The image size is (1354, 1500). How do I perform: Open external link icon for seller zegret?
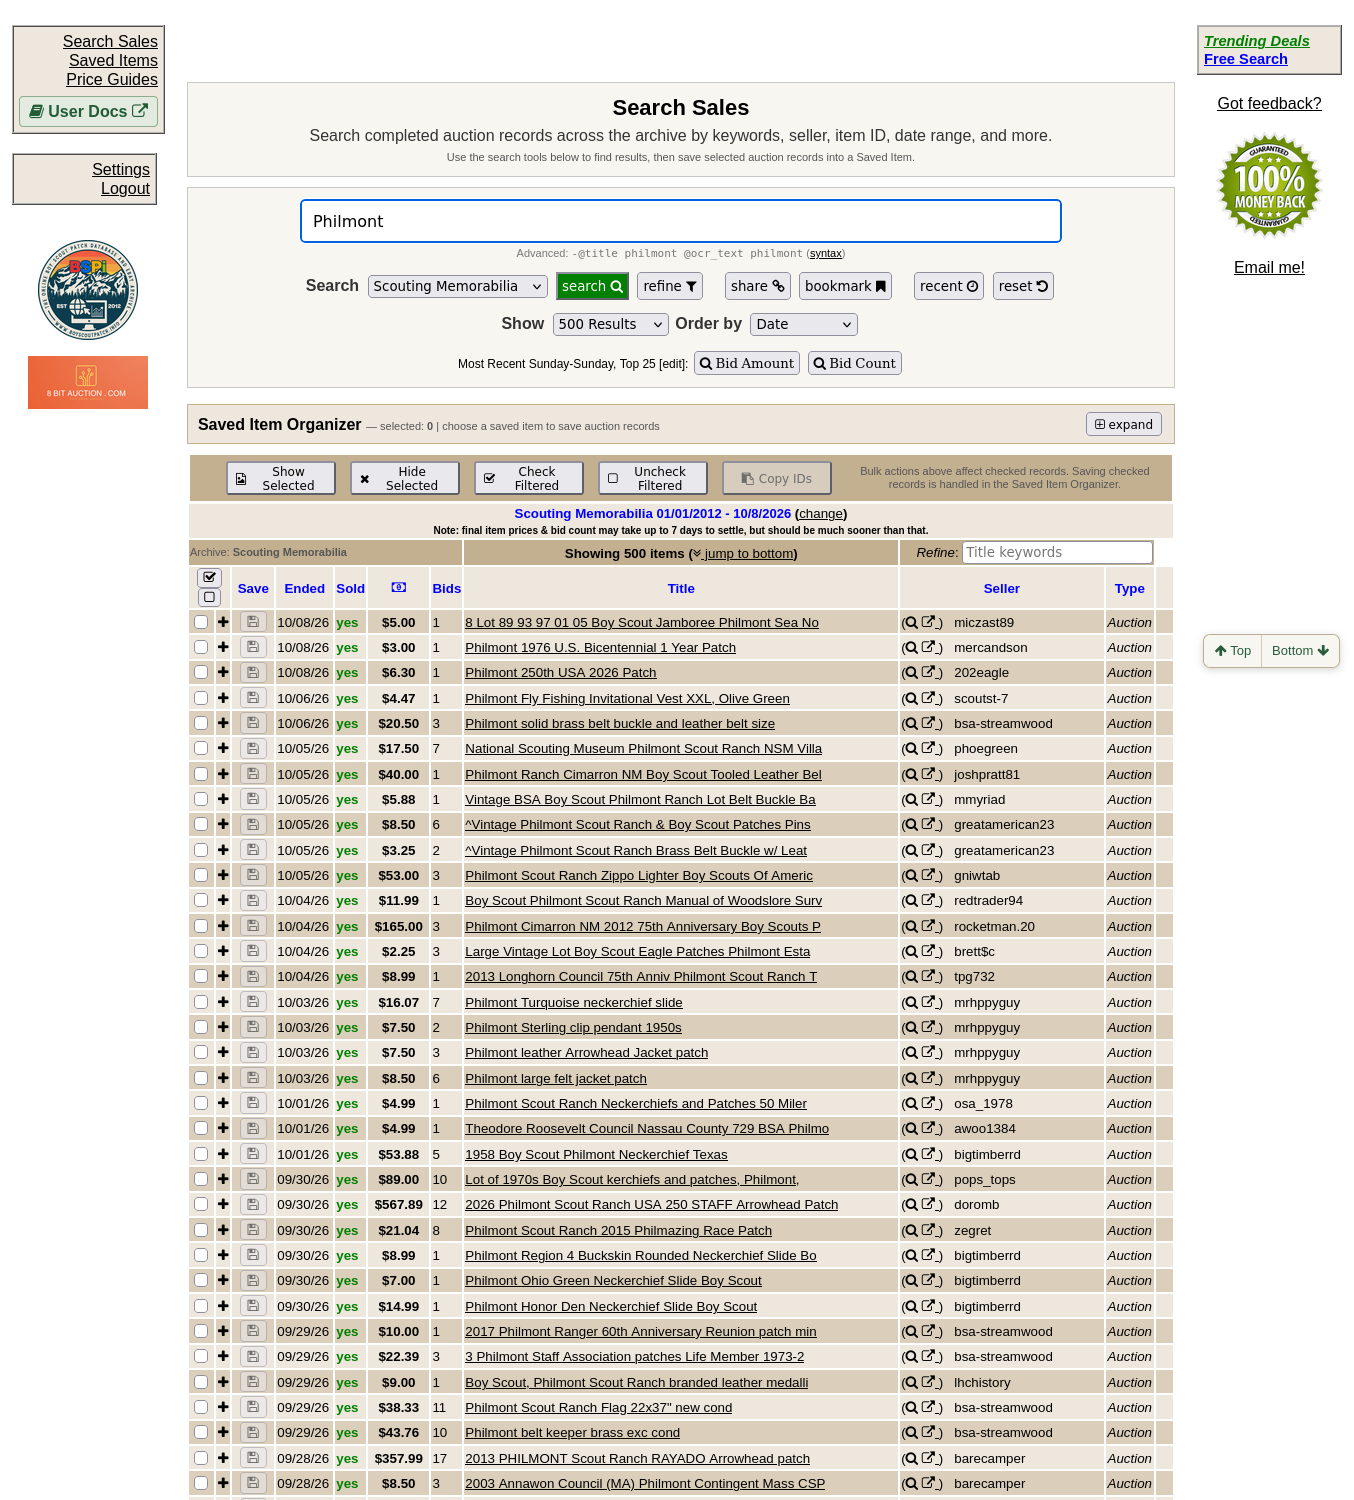click(x=928, y=1230)
